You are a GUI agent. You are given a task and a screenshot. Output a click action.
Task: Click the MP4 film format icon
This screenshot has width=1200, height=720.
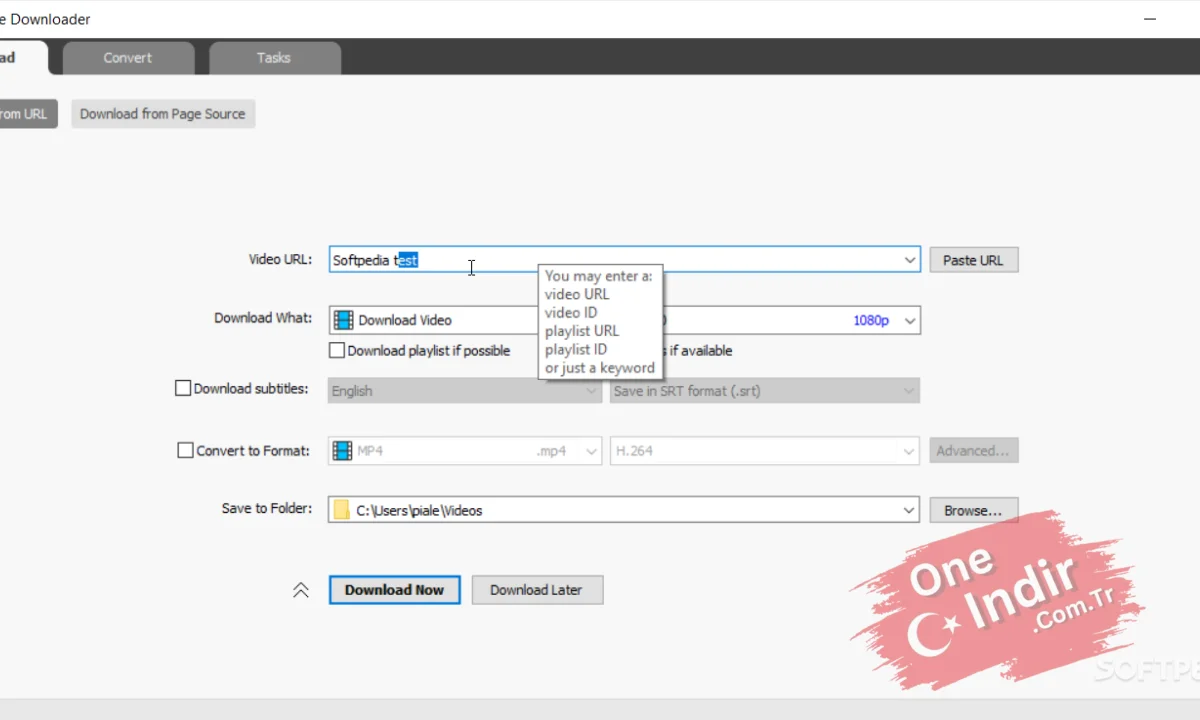[x=342, y=451]
